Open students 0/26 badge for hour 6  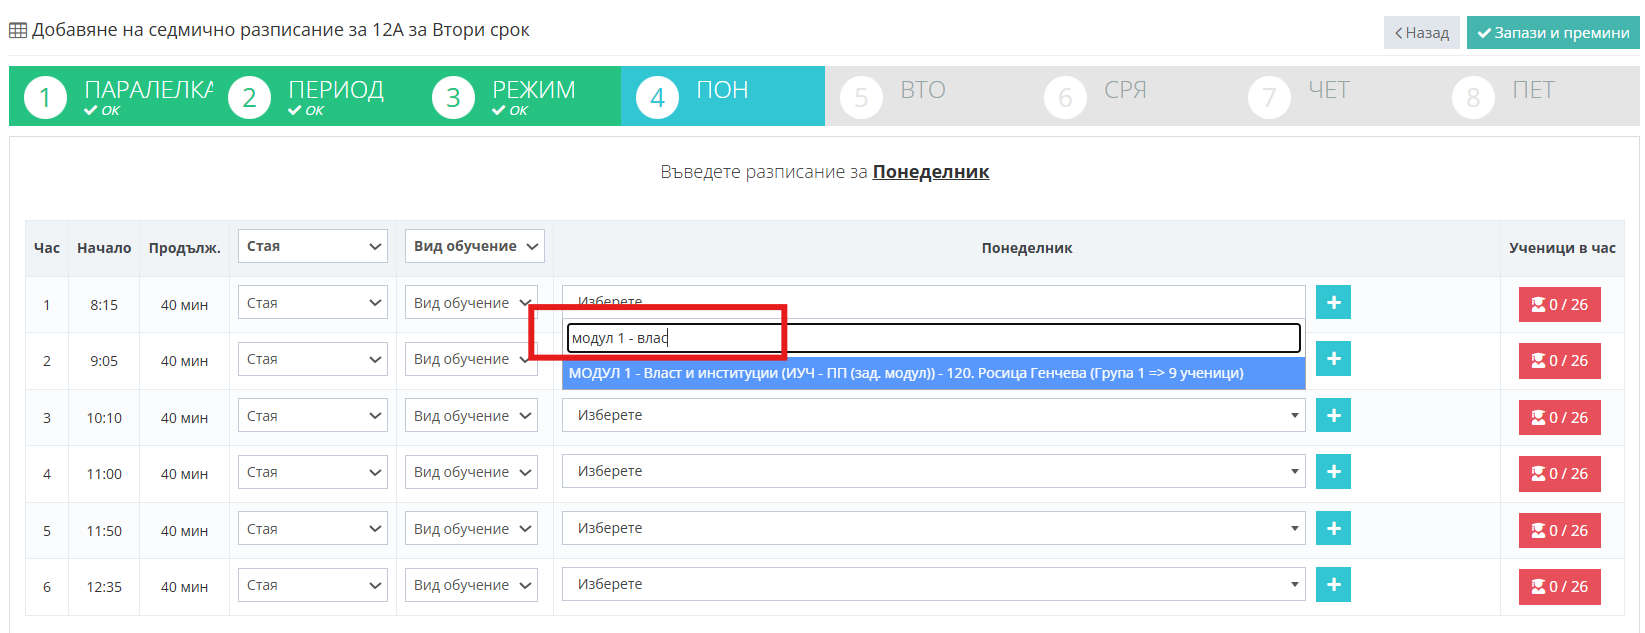pos(1559,587)
